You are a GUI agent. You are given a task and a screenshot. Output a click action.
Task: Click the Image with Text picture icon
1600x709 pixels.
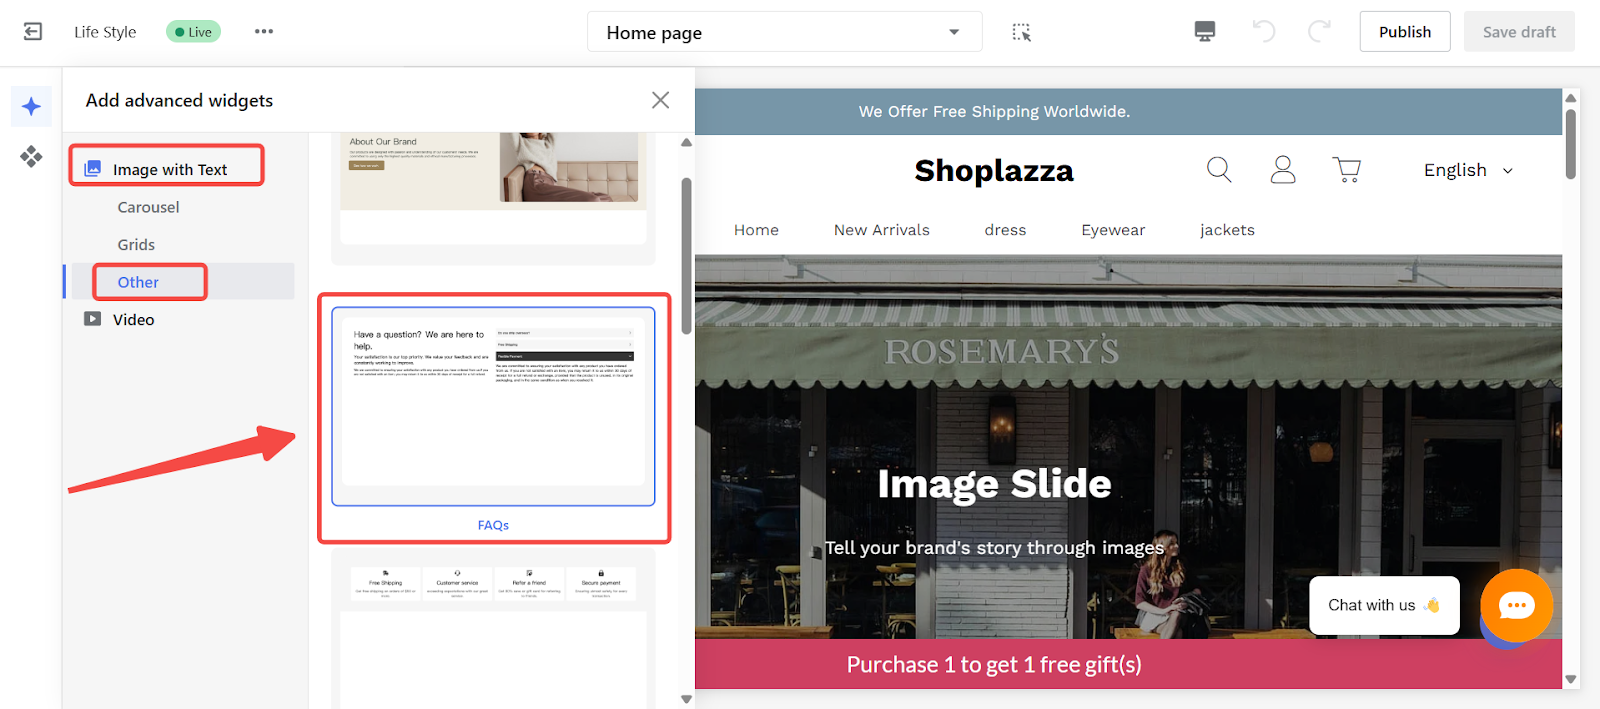pyautogui.click(x=93, y=169)
